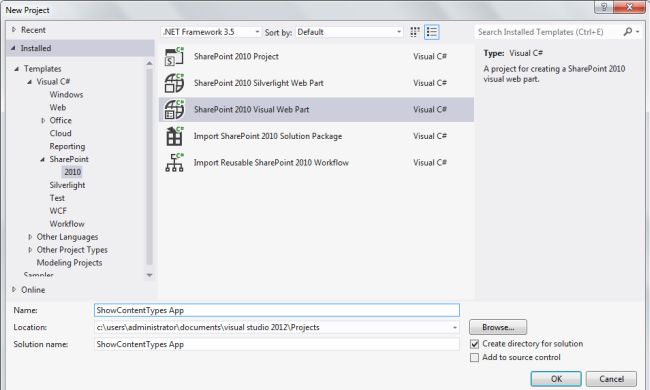
Task: Click the Search Installed Templates box
Action: pyautogui.click(x=548, y=32)
